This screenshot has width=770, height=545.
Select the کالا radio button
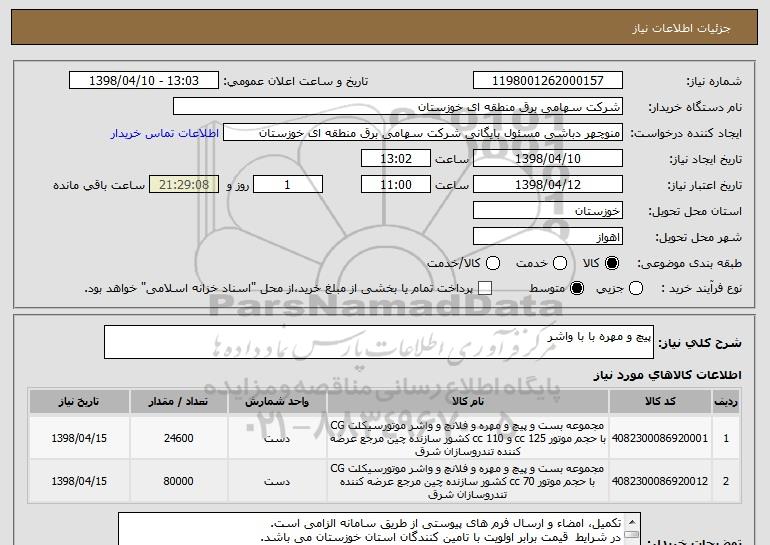pos(612,263)
